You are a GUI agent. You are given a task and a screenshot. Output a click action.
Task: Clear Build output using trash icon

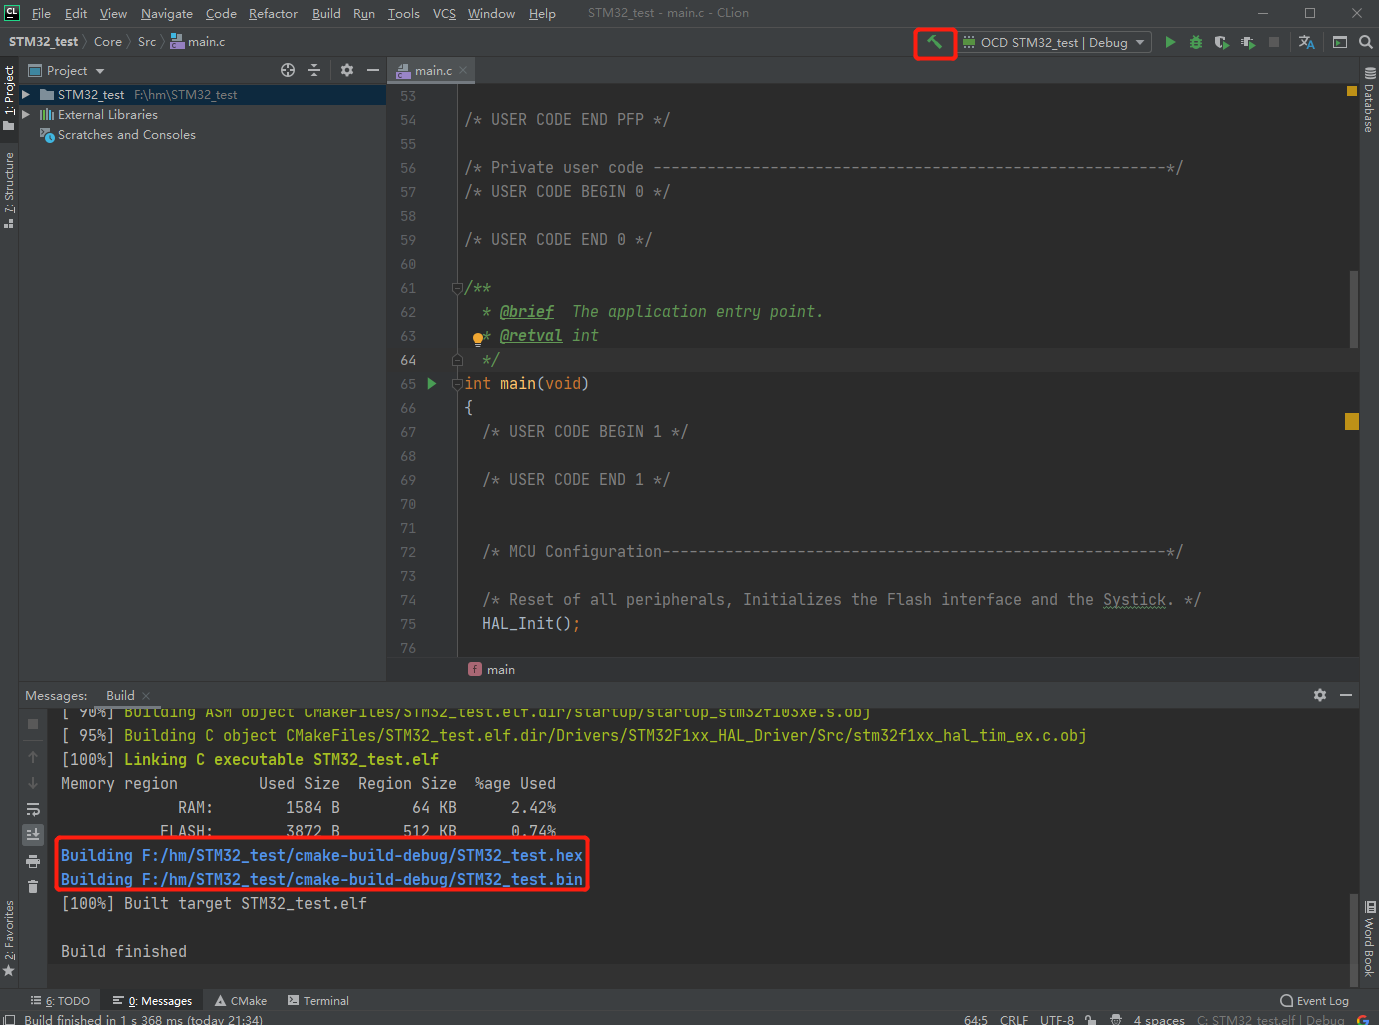click(33, 886)
